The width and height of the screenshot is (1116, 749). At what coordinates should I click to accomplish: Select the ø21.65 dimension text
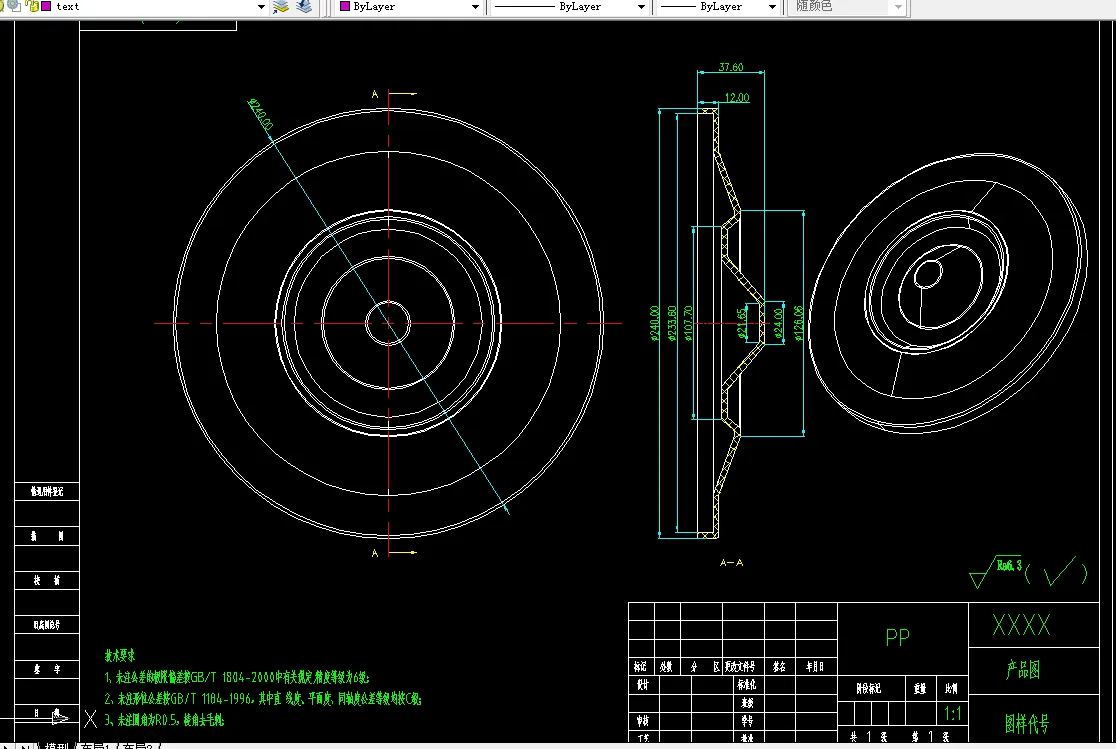[x=742, y=323]
